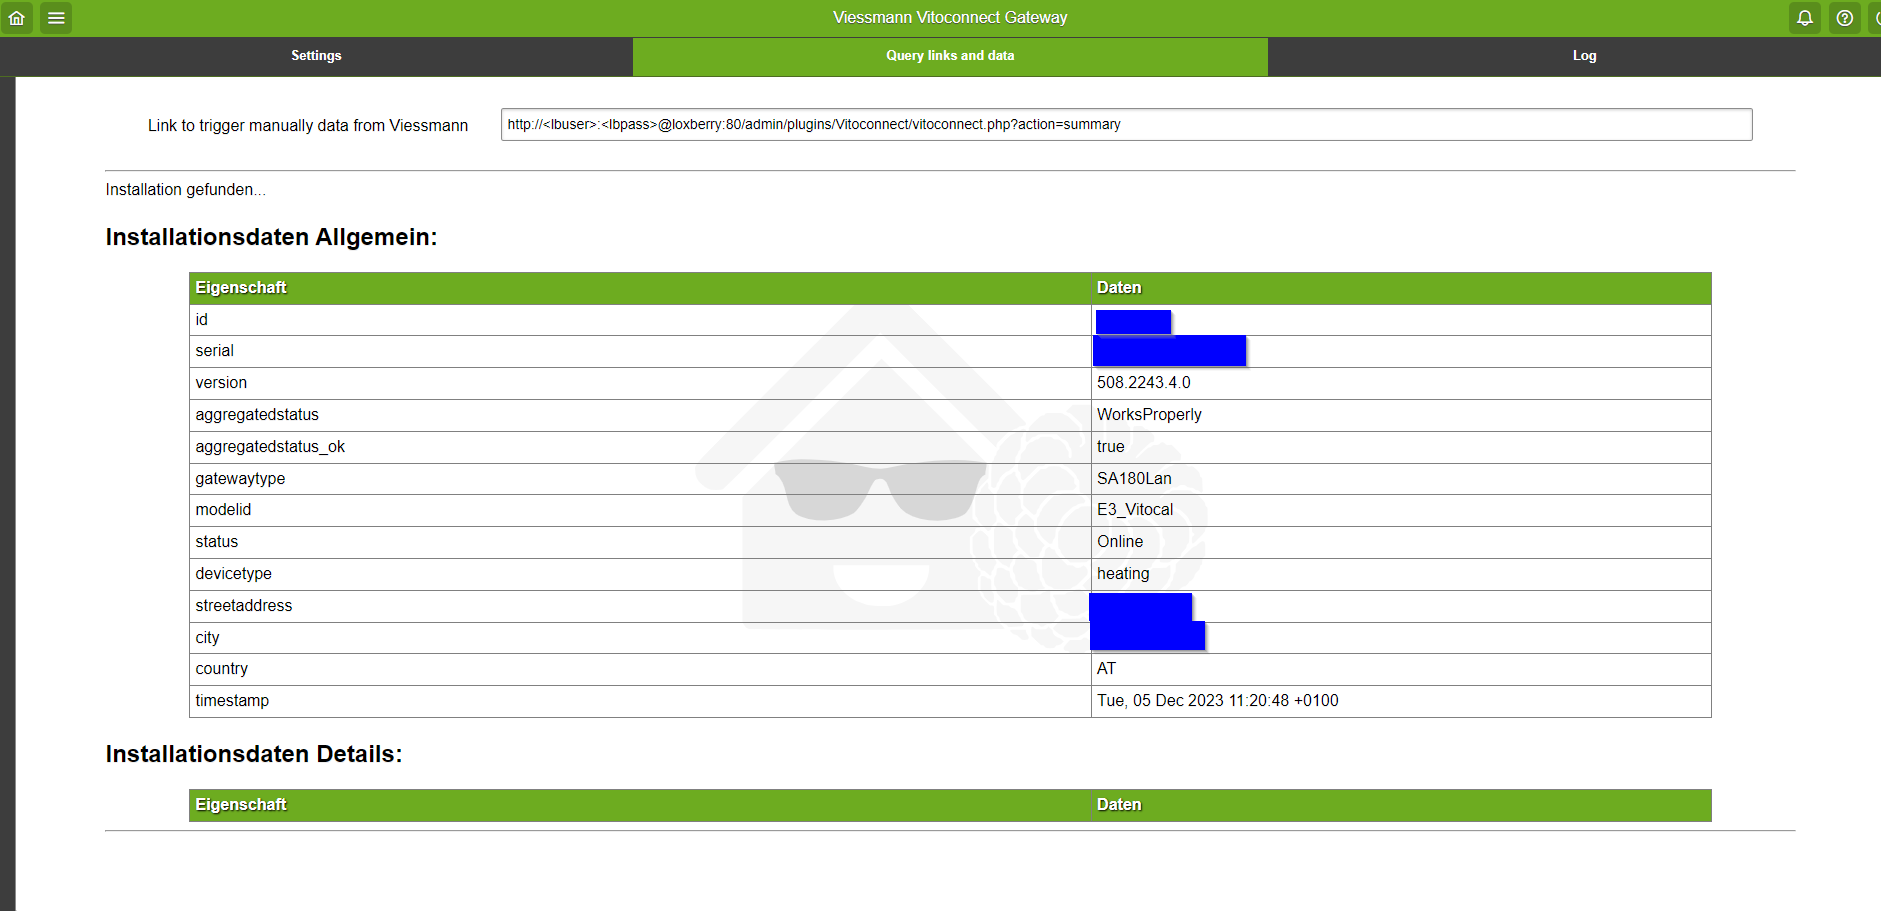Image resolution: width=1881 pixels, height=911 pixels.
Task: Open the Log tab
Action: [1584, 56]
